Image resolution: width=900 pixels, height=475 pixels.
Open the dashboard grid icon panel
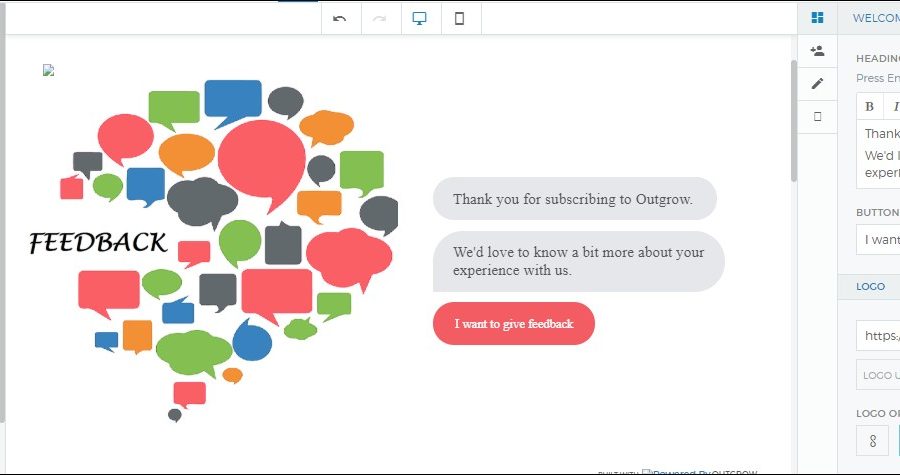[x=817, y=17]
